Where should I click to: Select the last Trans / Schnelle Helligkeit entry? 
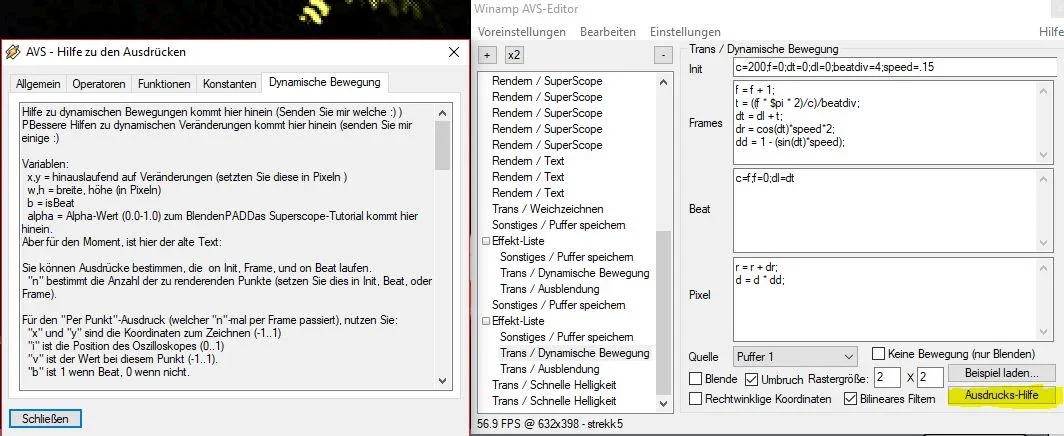[x=554, y=401]
